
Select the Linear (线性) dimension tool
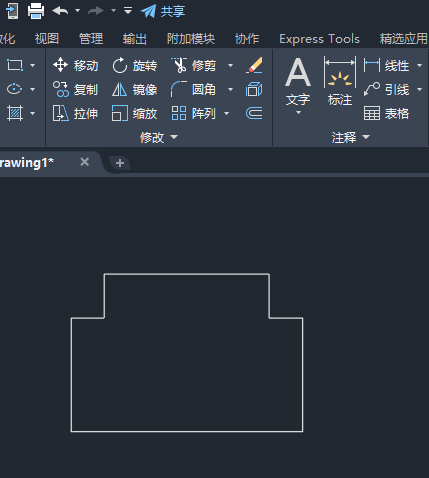tap(387, 65)
